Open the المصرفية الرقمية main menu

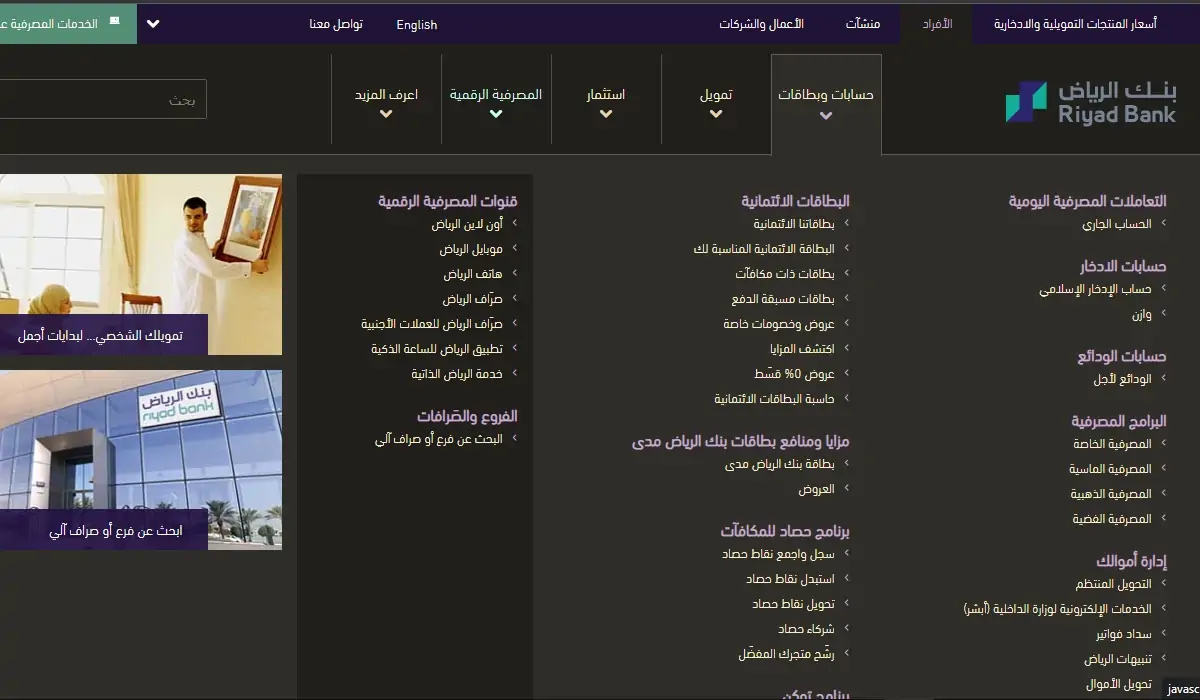click(496, 95)
